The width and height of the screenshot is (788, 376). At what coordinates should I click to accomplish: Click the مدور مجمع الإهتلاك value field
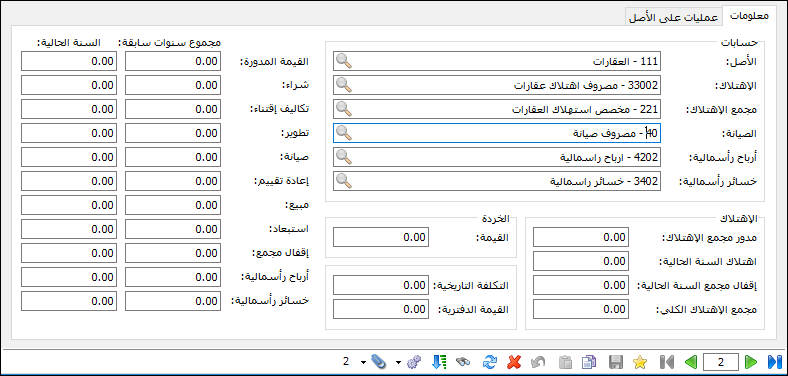pos(580,237)
